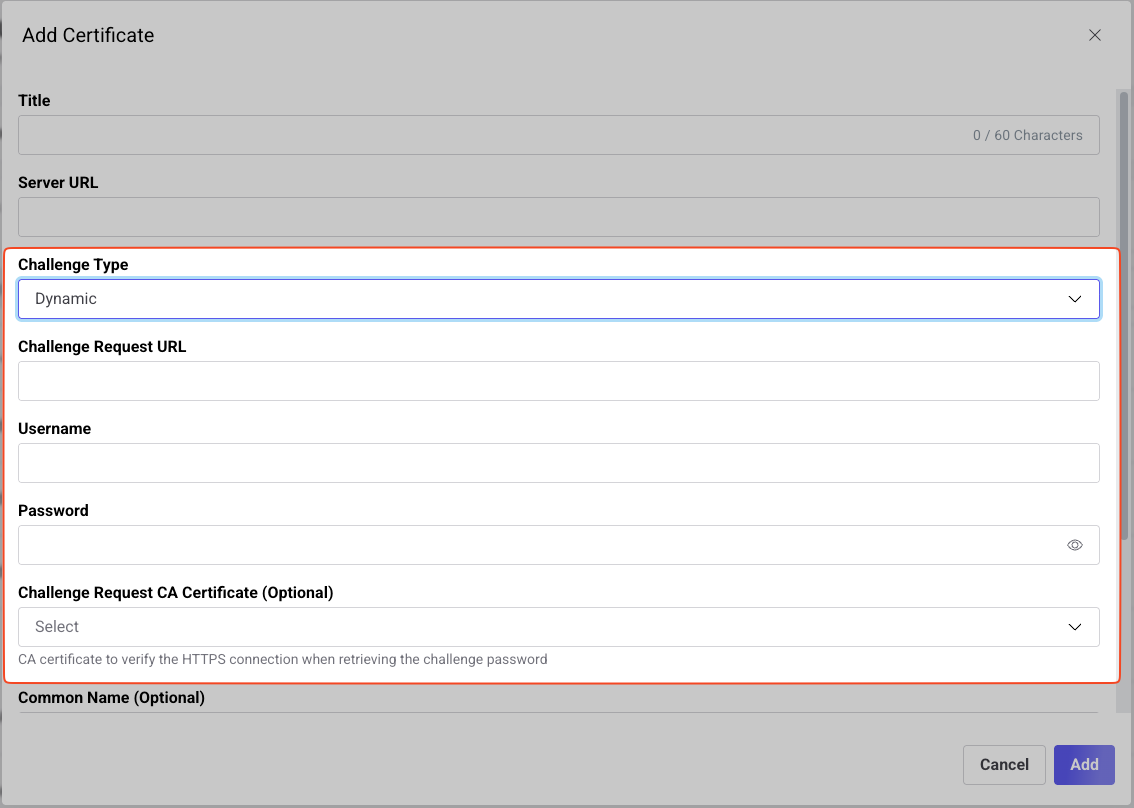Screen dimensions: 1134x808
Task: Click the Add Certificate dialog heading
Action: coord(88,35)
